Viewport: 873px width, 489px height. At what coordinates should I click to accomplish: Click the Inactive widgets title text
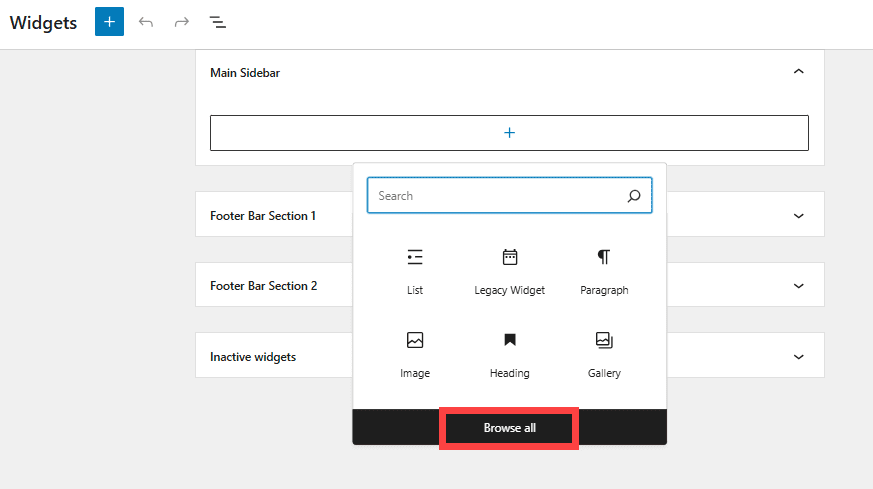coord(252,357)
